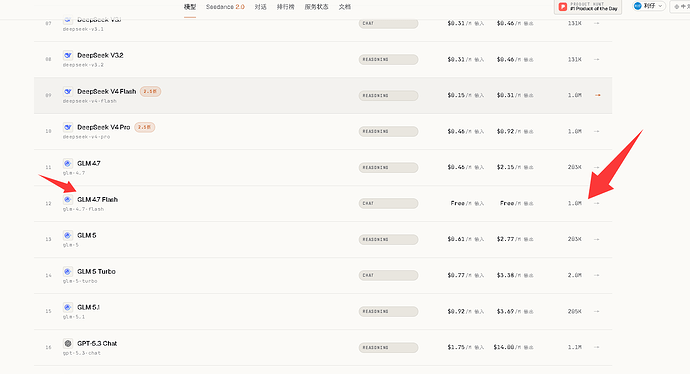The height and width of the screenshot is (374, 690).
Task: Click the $14.00 output price for GPT-5.3 Chat
Action: (x=504, y=347)
